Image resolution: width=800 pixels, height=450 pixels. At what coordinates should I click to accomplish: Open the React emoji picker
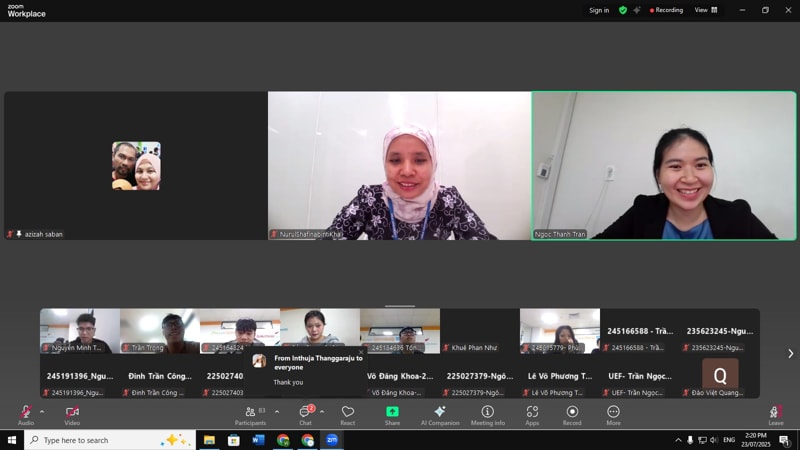point(348,412)
